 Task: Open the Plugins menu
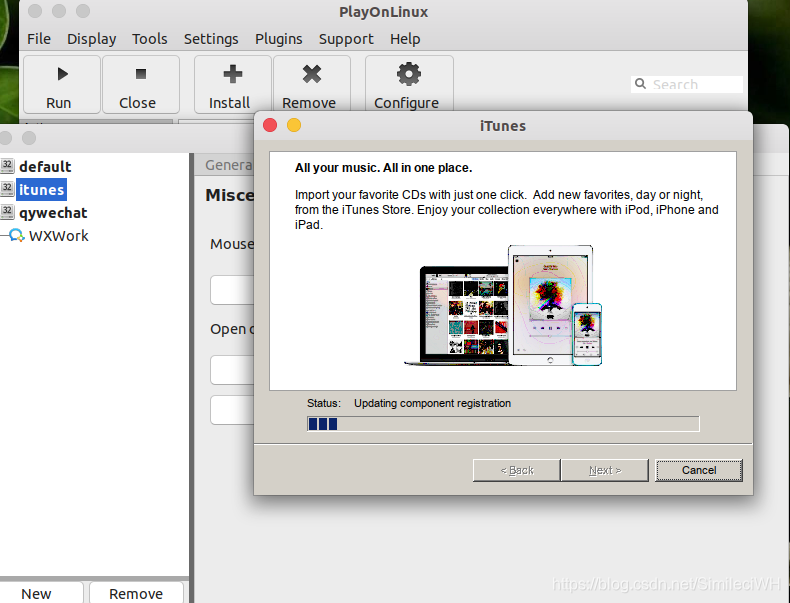point(279,39)
